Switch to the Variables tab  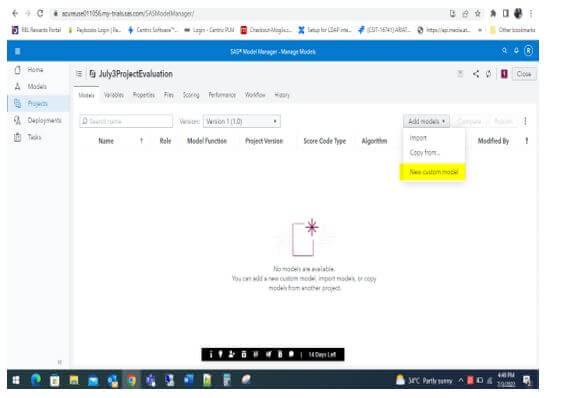[114, 95]
